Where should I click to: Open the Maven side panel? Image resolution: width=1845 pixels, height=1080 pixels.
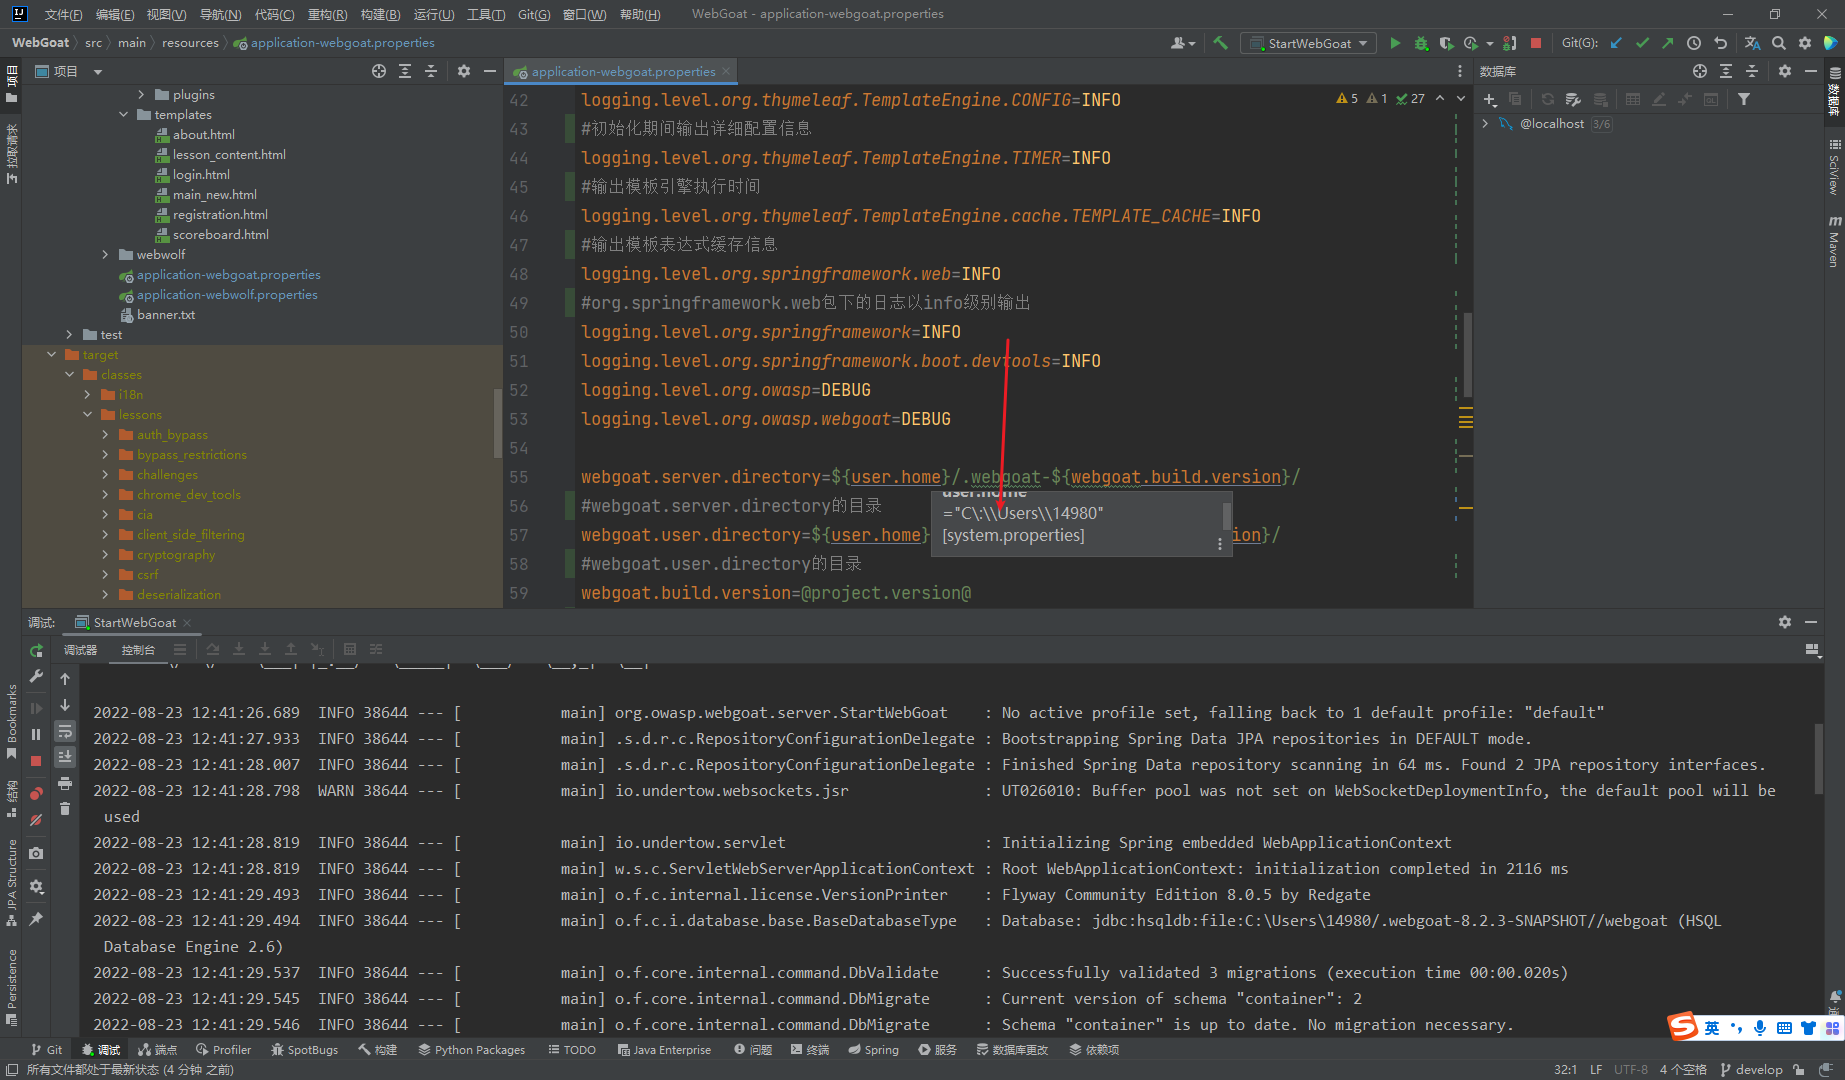[x=1834, y=241]
